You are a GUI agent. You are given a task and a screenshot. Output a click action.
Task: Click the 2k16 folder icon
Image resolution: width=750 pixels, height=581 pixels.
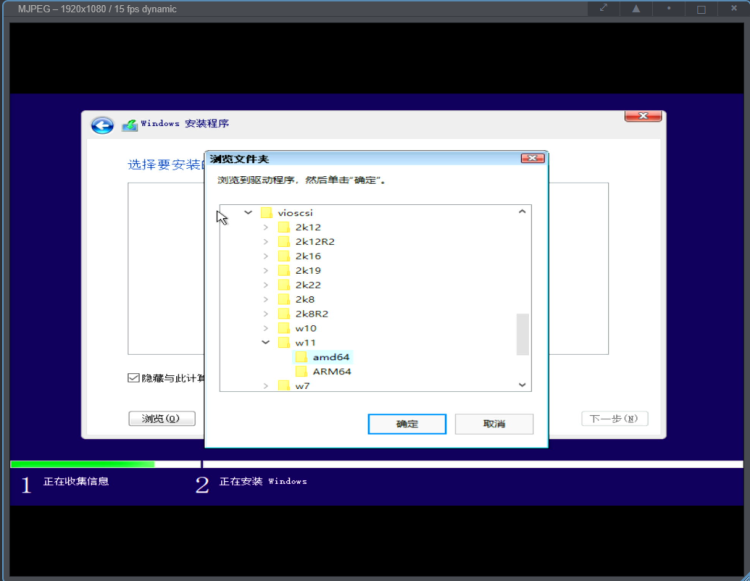284,256
